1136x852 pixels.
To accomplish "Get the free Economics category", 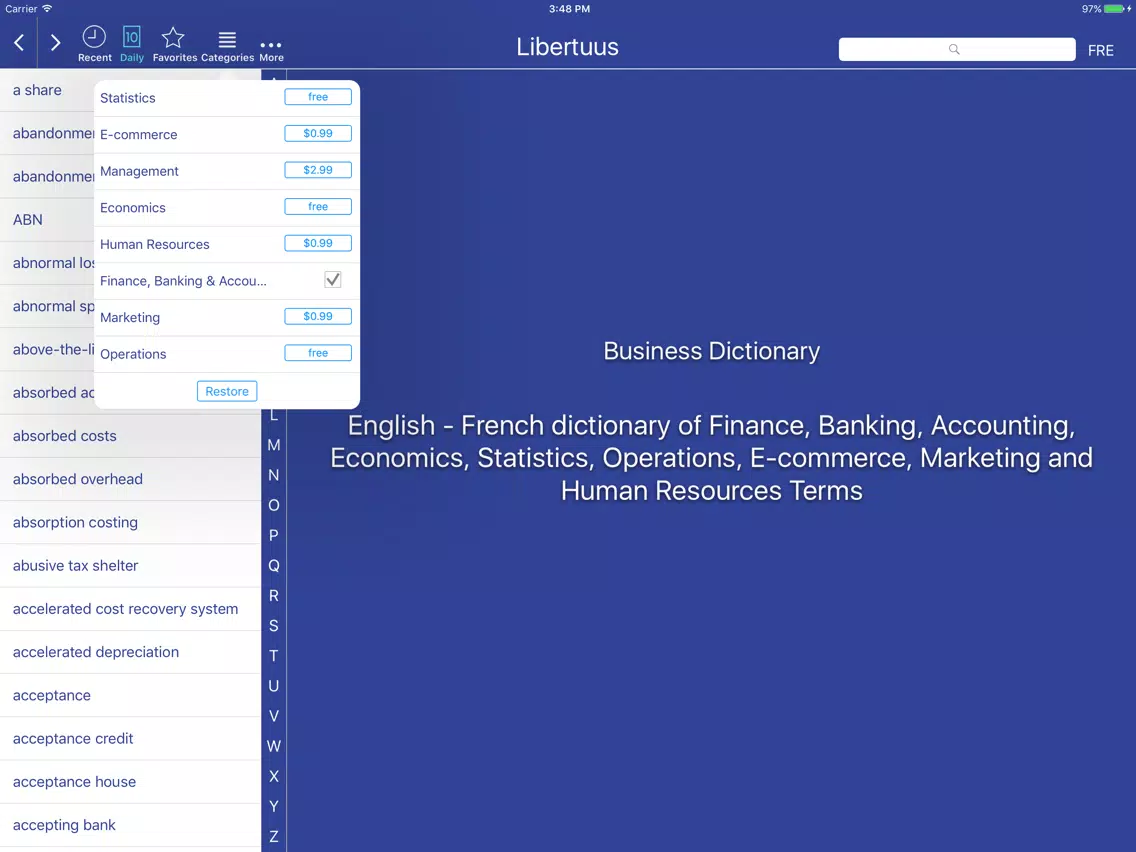I will click(317, 206).
